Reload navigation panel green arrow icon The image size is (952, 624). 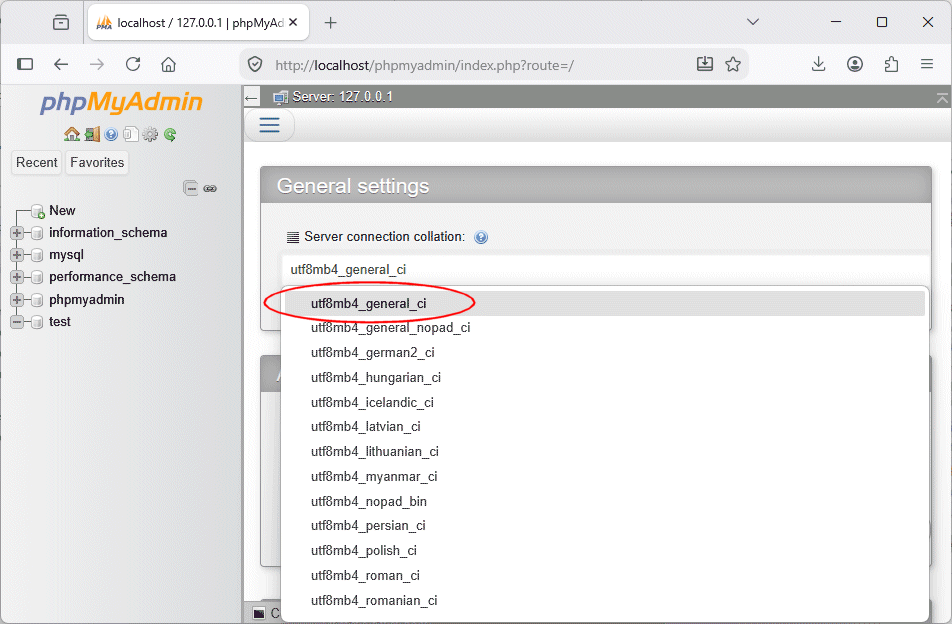[170, 134]
